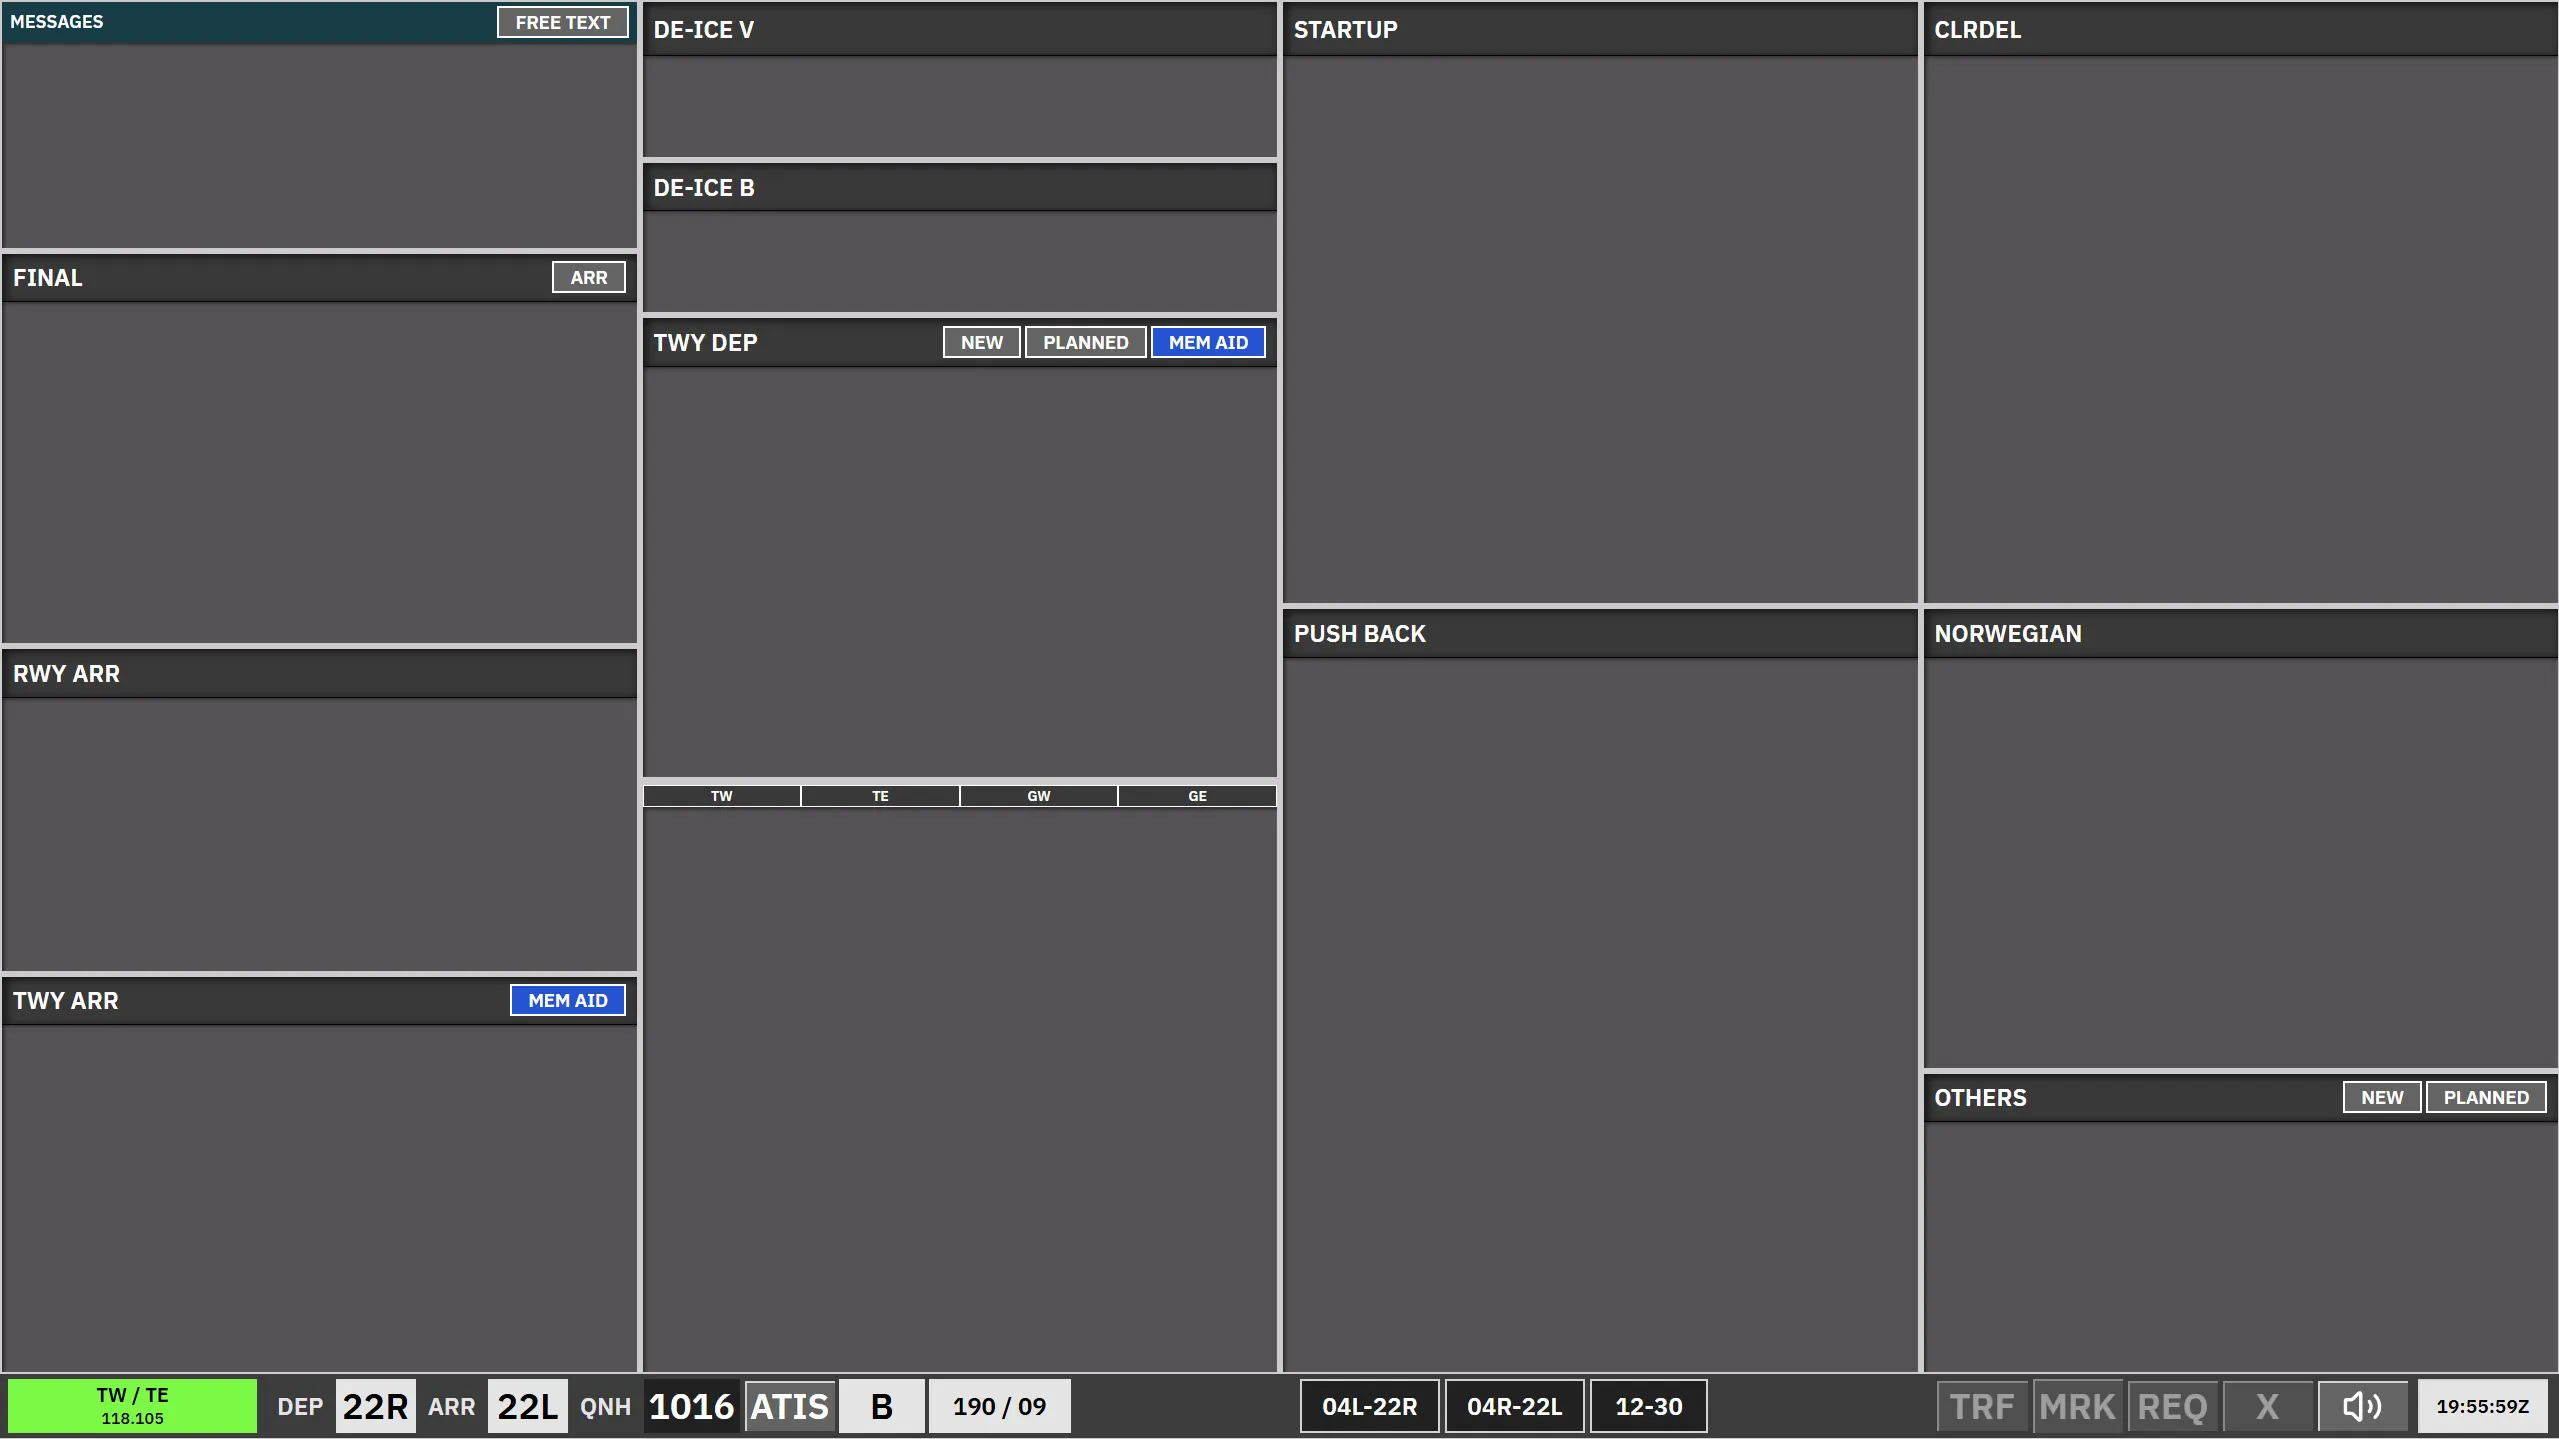Screen dimensions: 2559x1439
Task: Click the TWY DEP panel title
Action: point(705,342)
